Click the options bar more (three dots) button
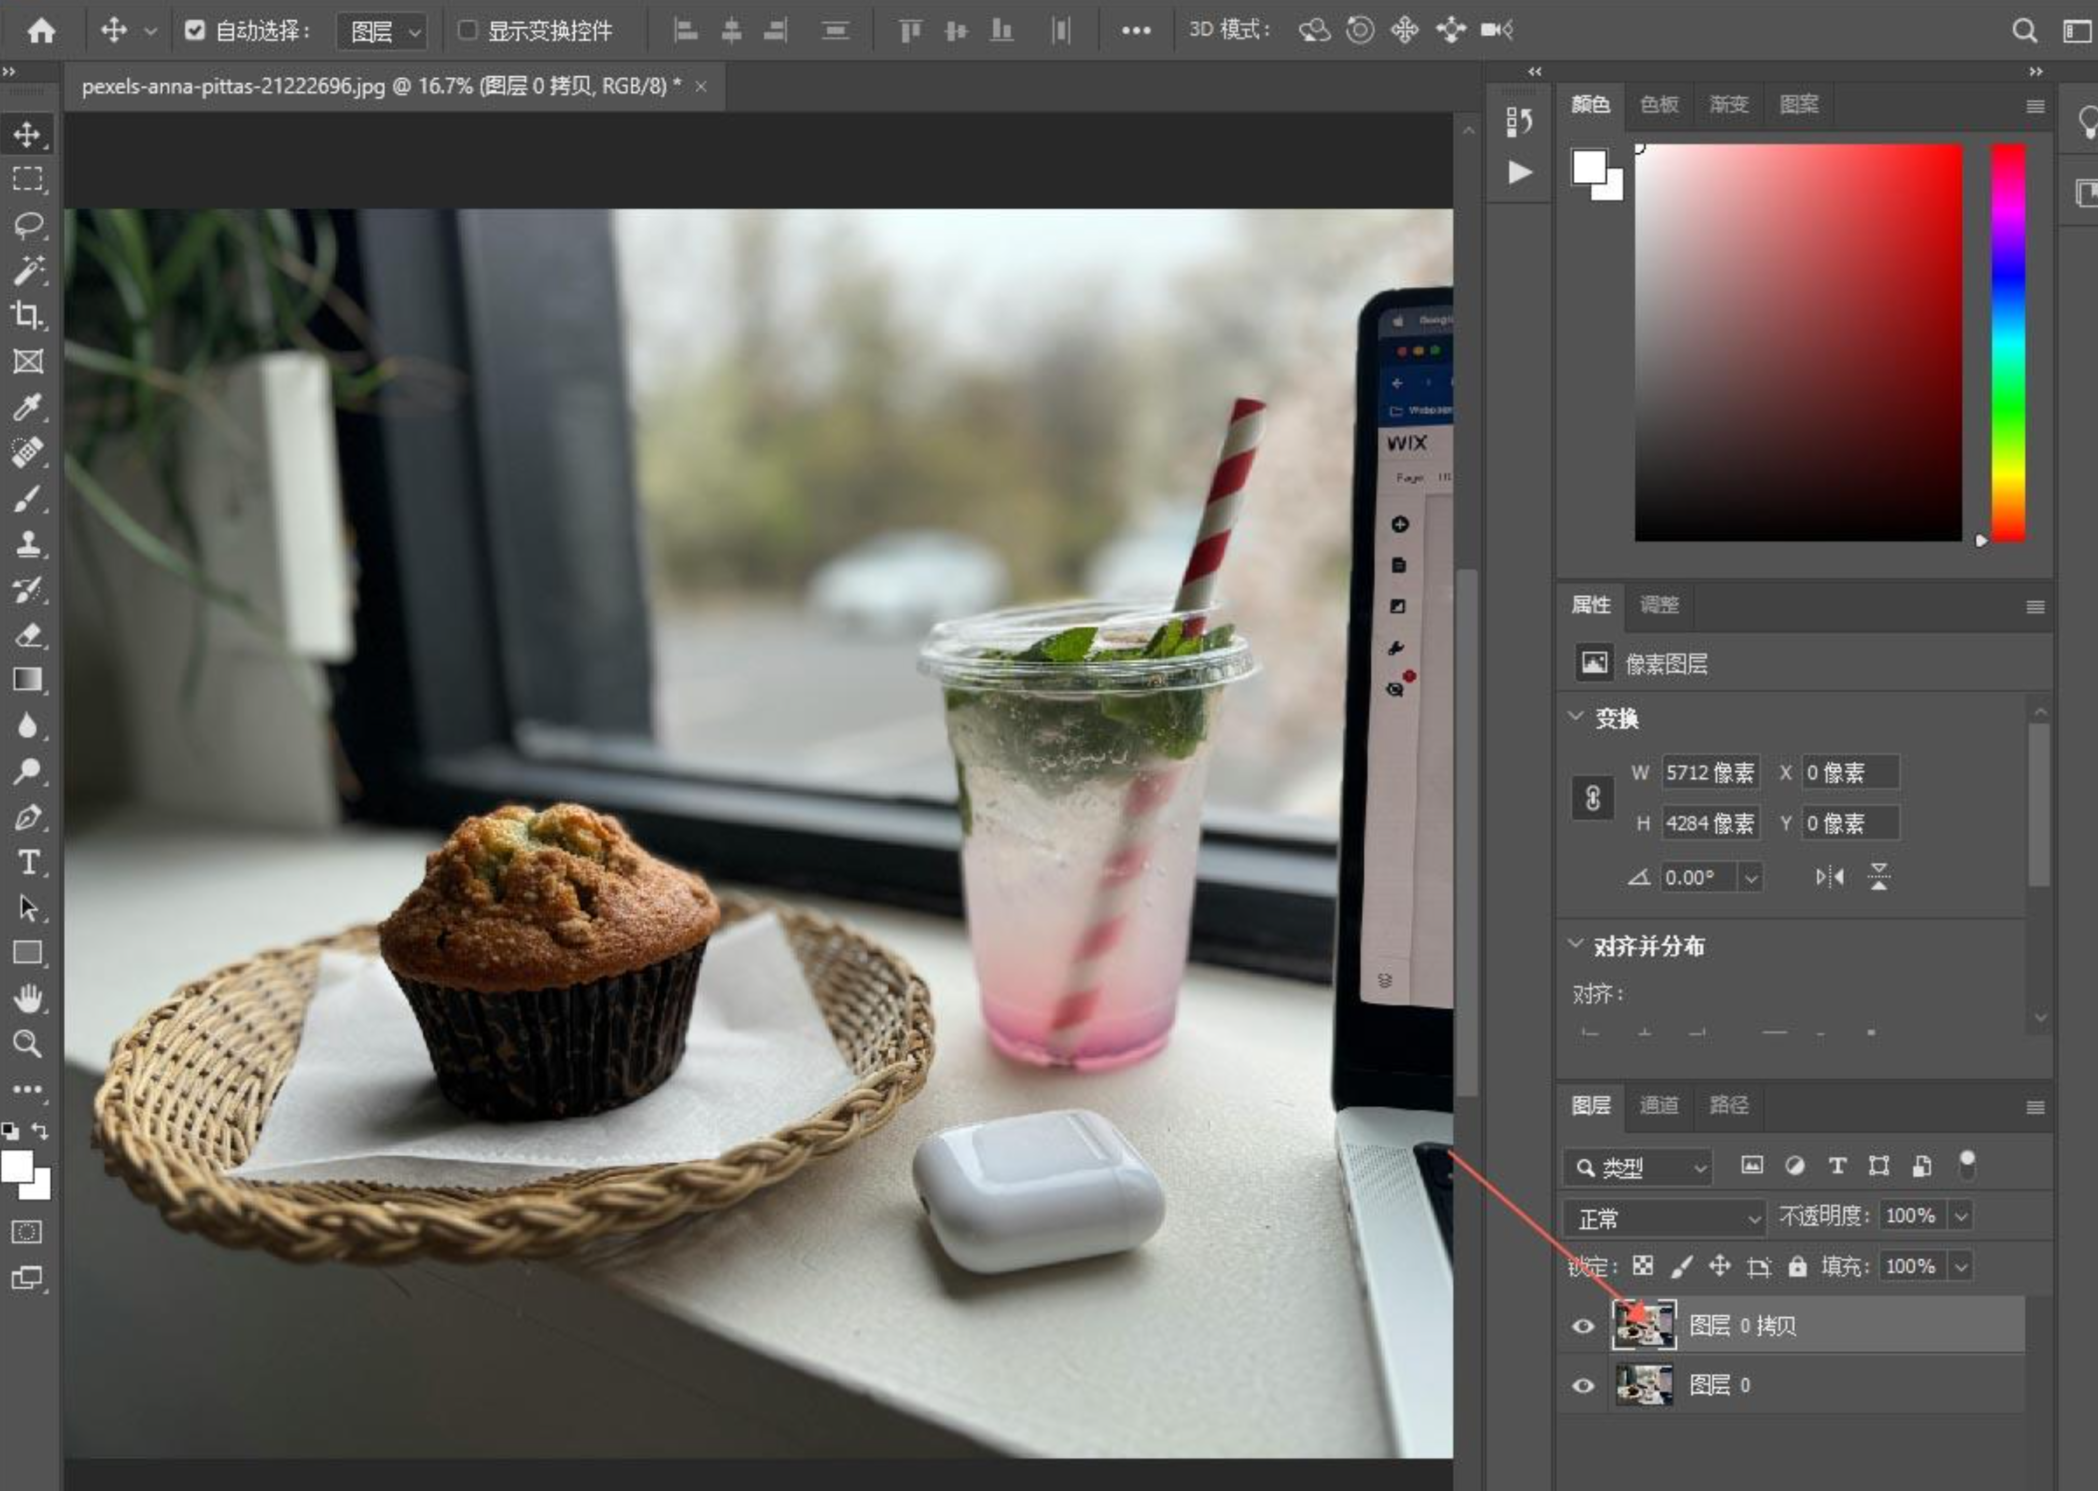The height and width of the screenshot is (1491, 2098). 1135,31
